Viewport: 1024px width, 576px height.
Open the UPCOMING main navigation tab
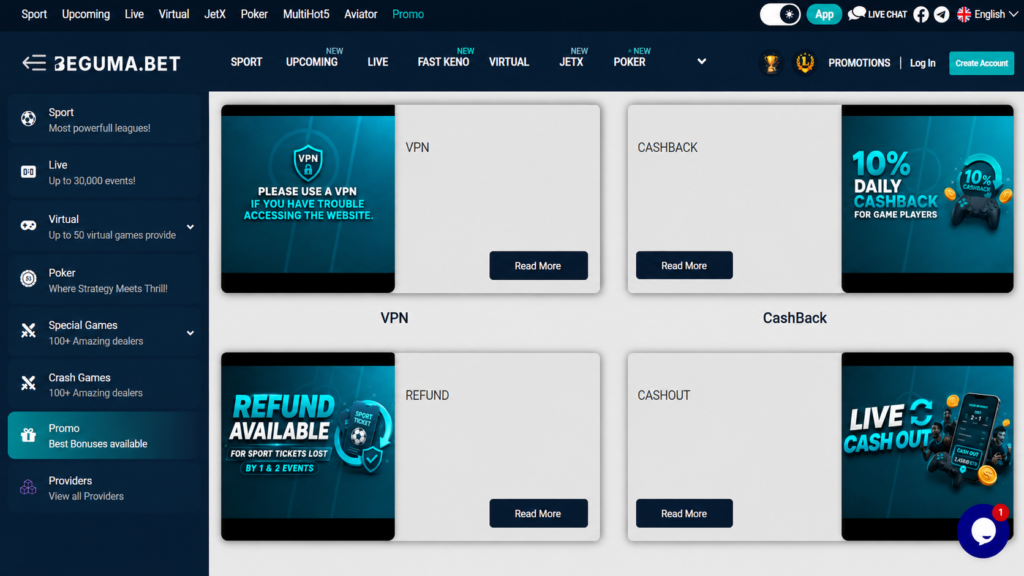[x=312, y=62]
